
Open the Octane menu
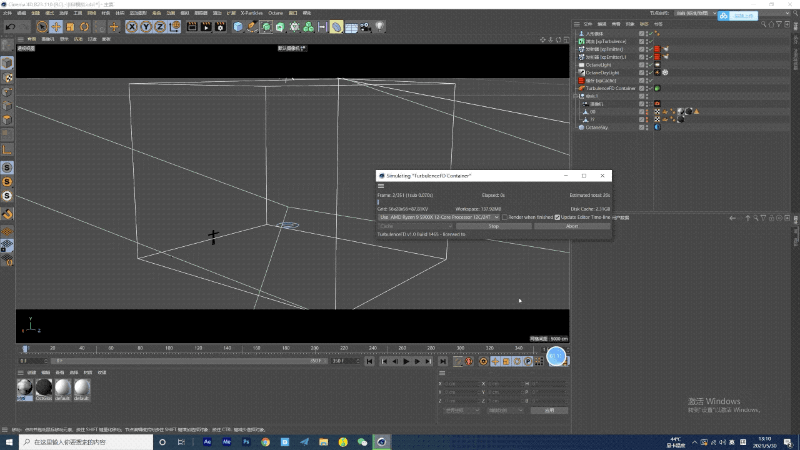point(276,13)
